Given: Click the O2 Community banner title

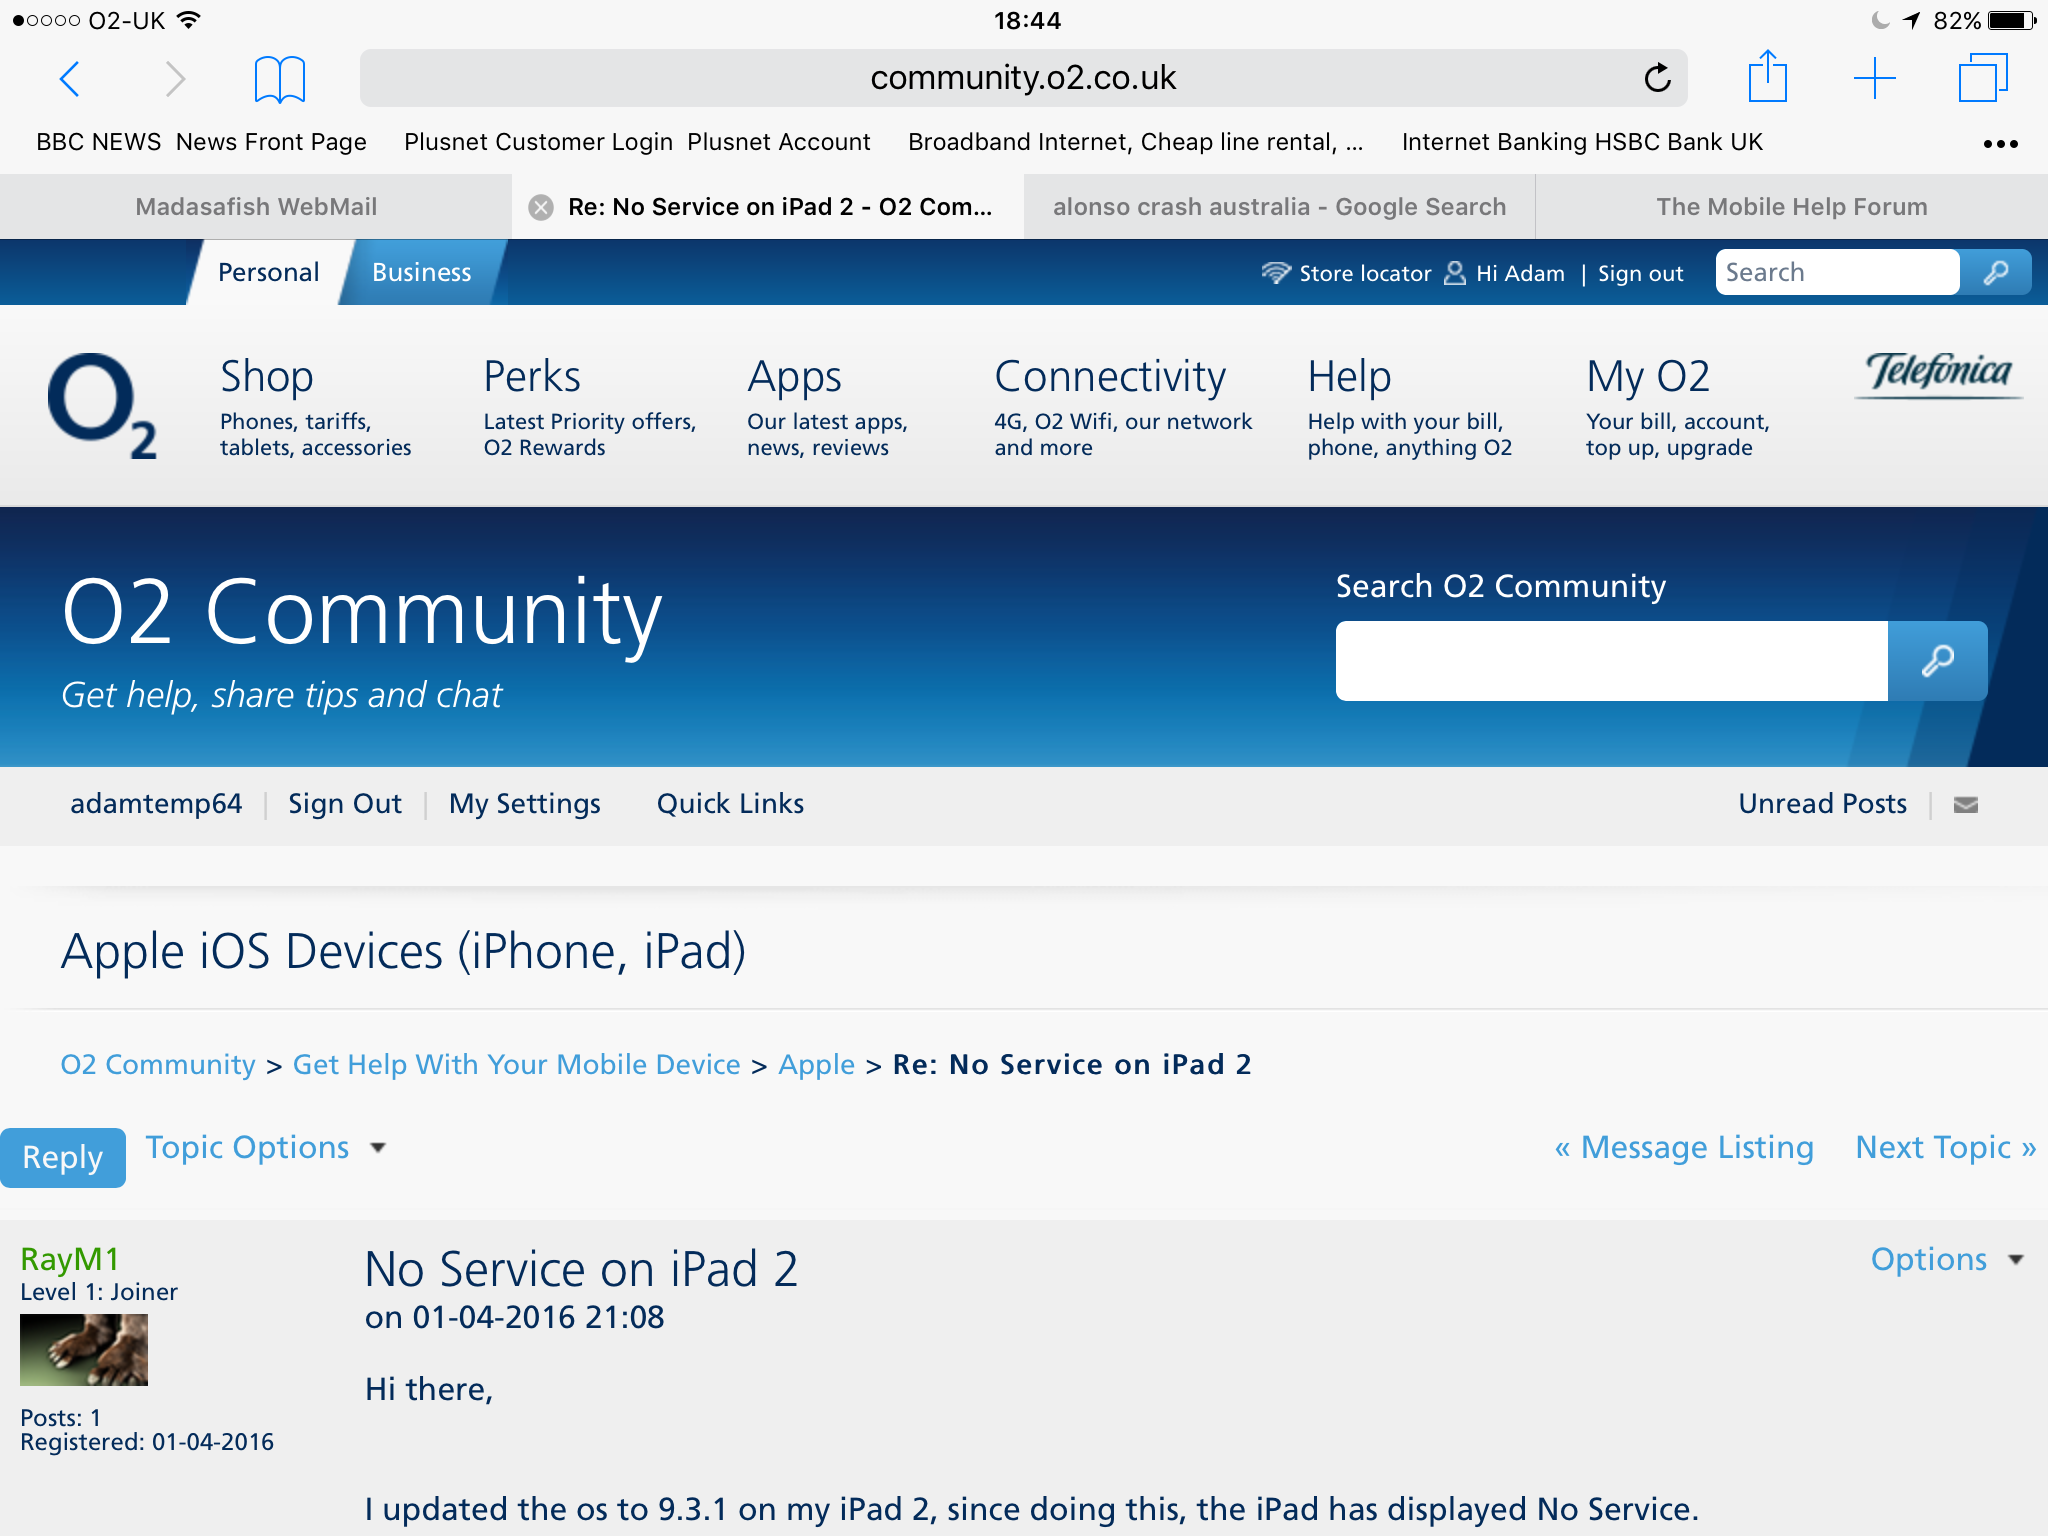Looking at the screenshot, I should coord(362,611).
